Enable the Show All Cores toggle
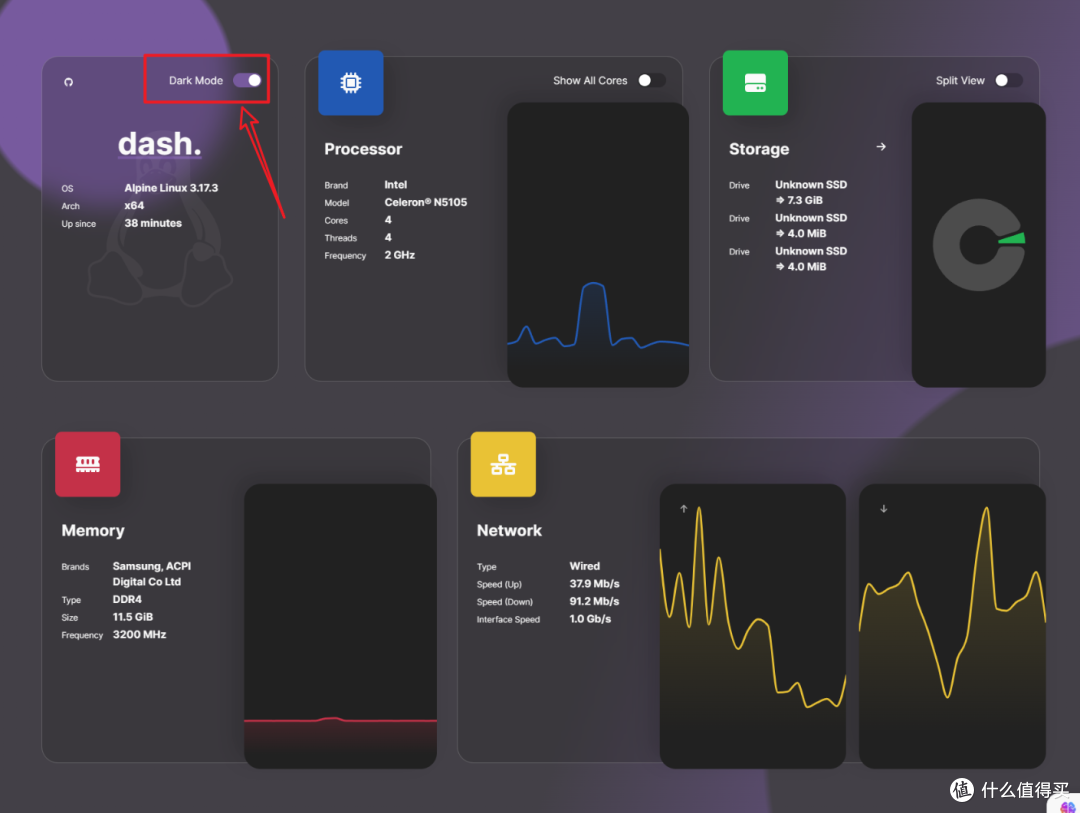 [651, 80]
